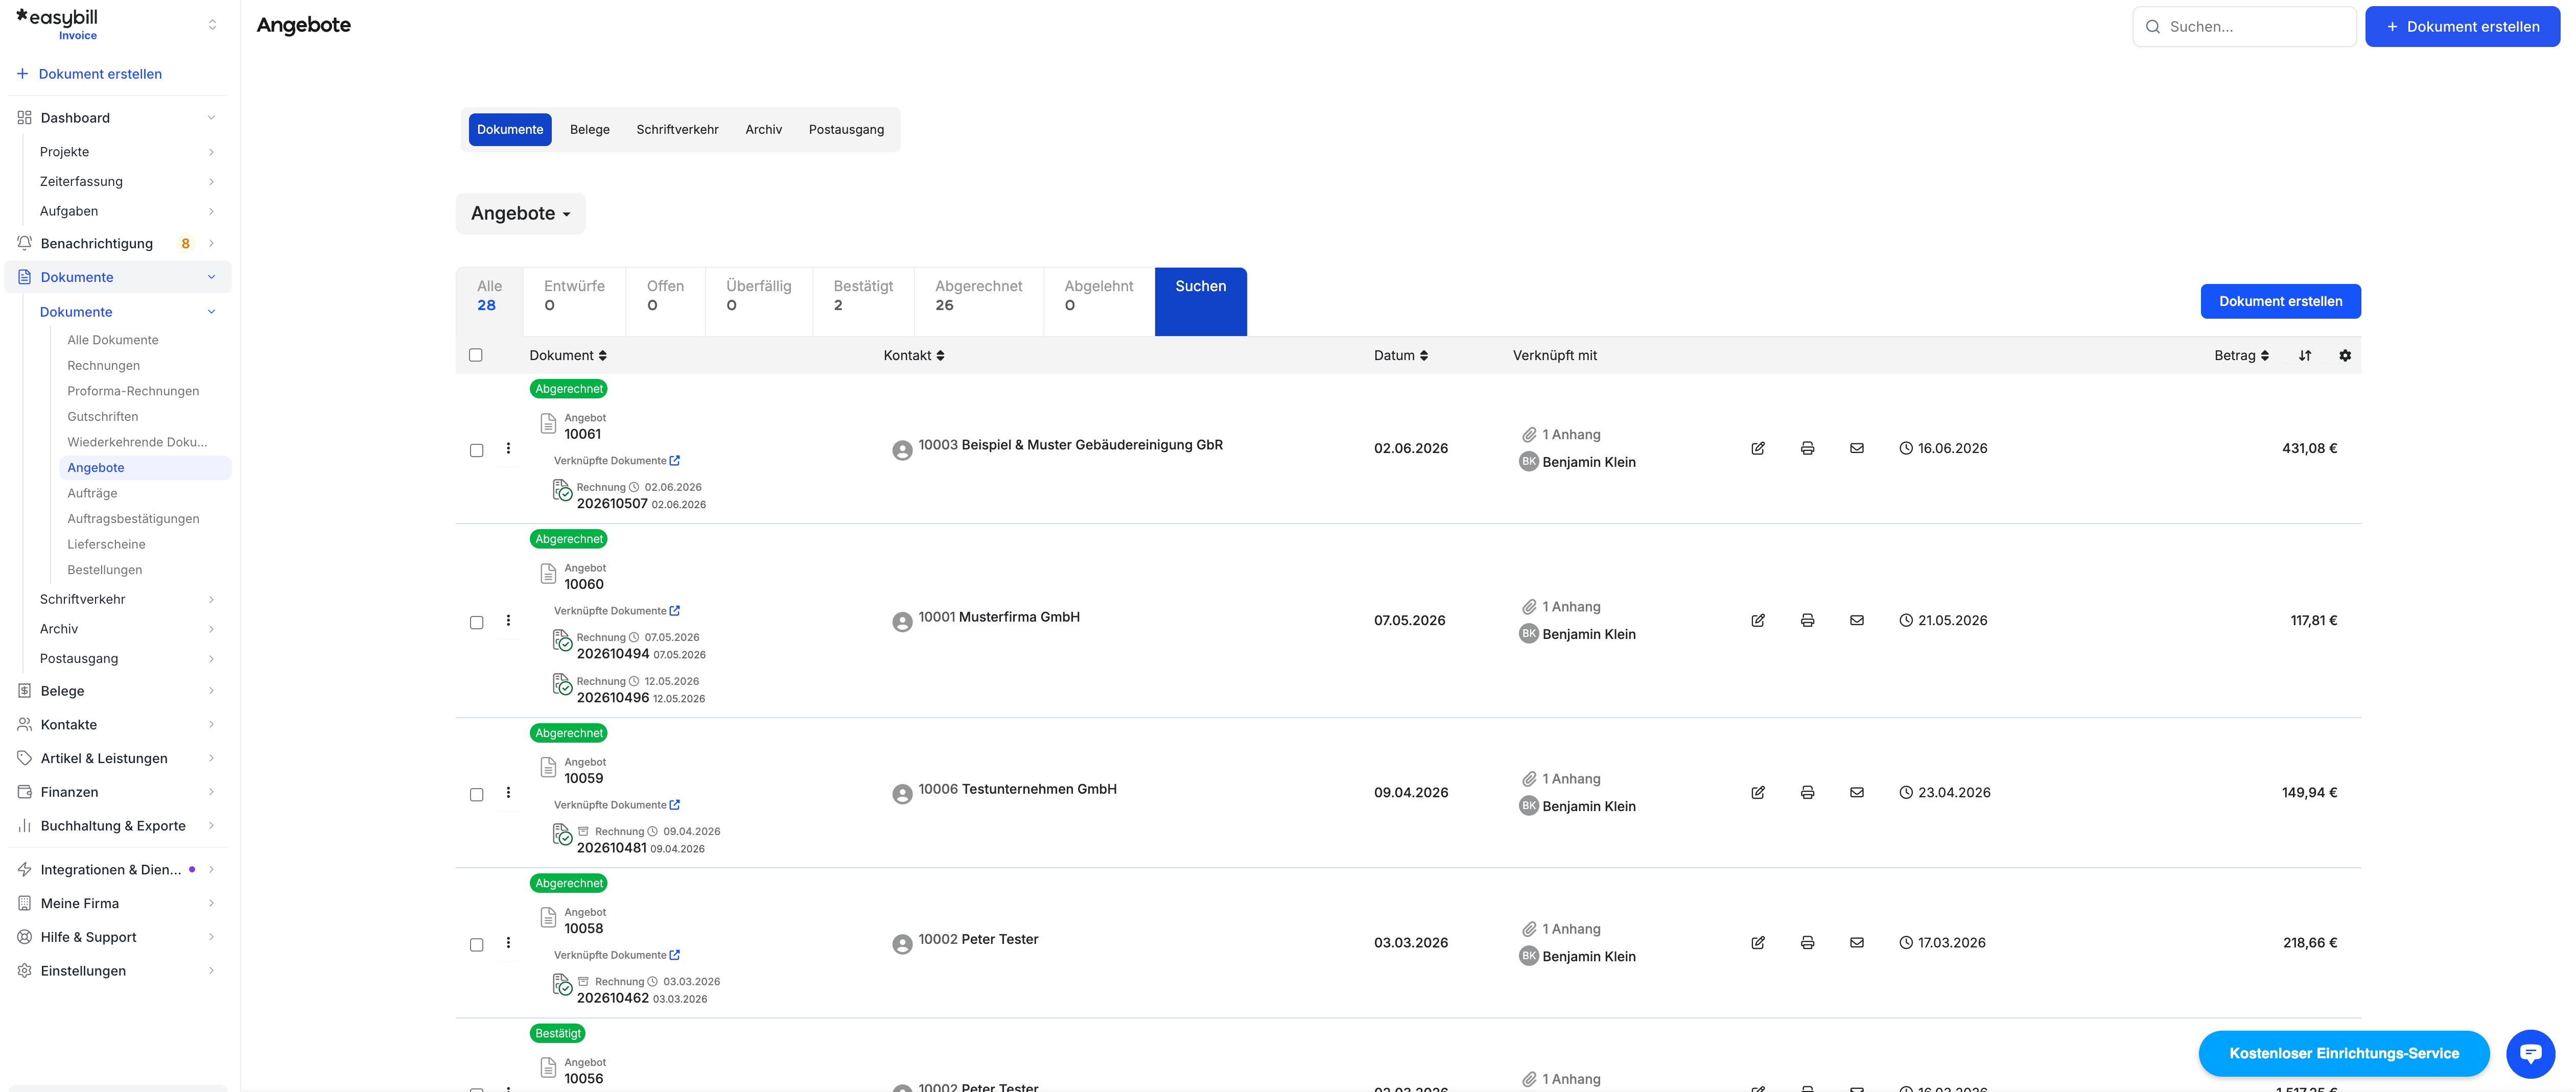Image resolution: width=2576 pixels, height=1092 pixels.
Task: Open table settings gear icon
Action: [2344, 355]
